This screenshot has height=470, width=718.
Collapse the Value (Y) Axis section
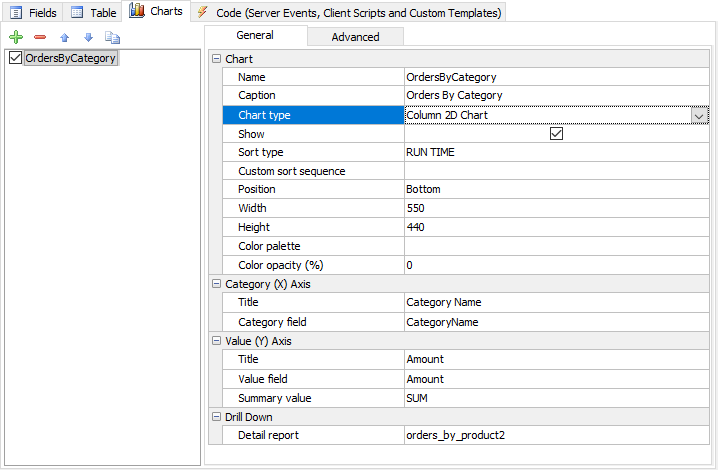(216, 342)
